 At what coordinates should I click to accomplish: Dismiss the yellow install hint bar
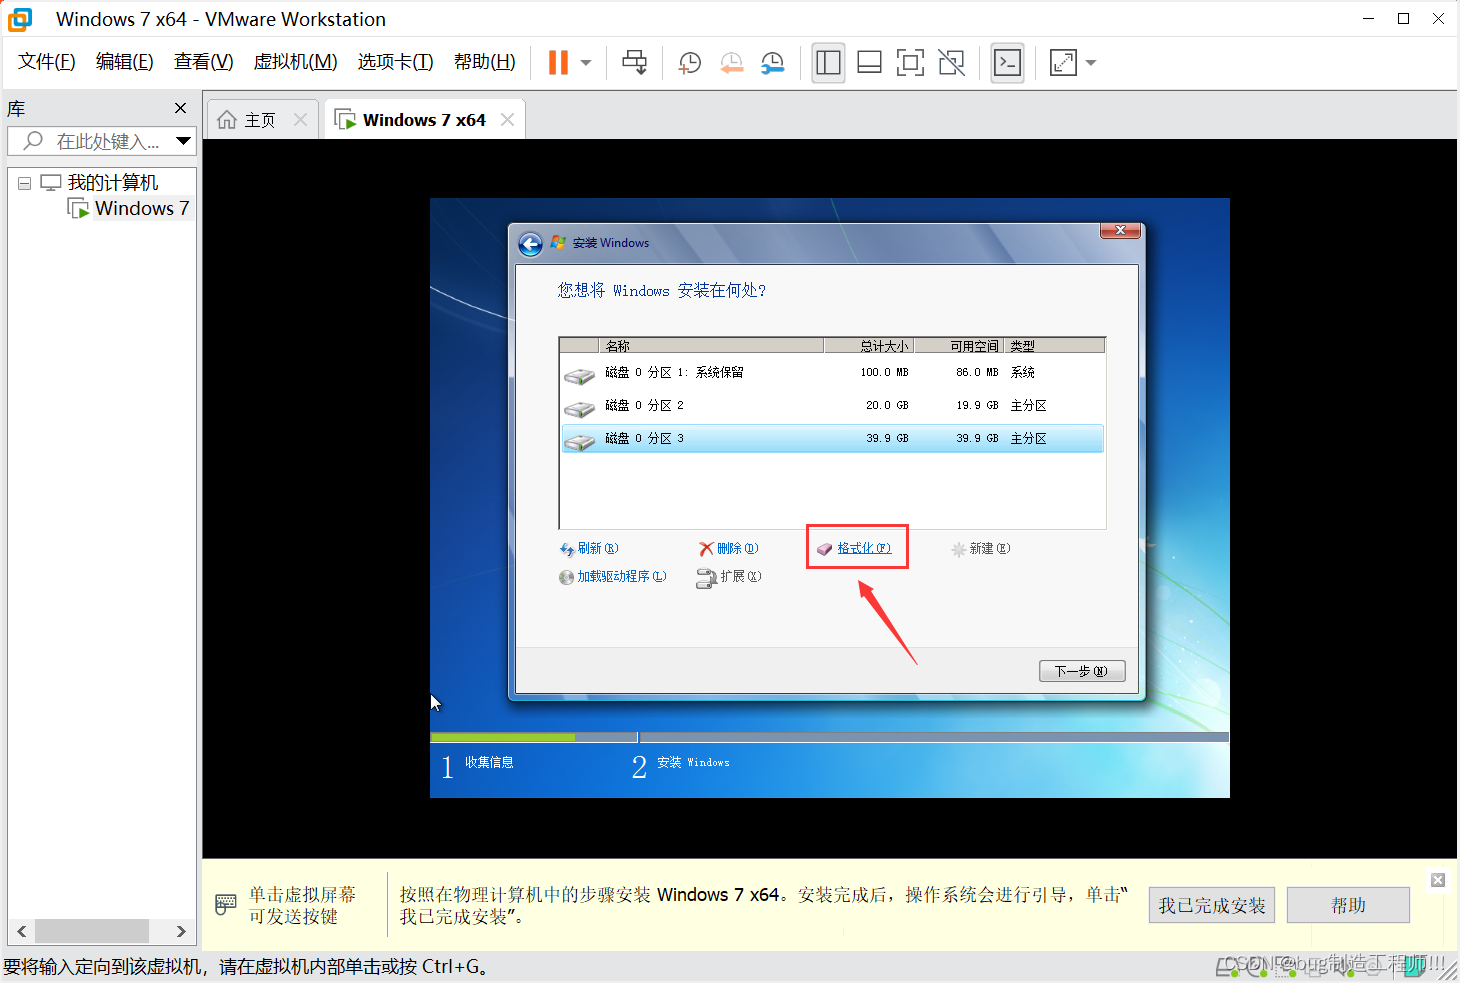(1438, 880)
